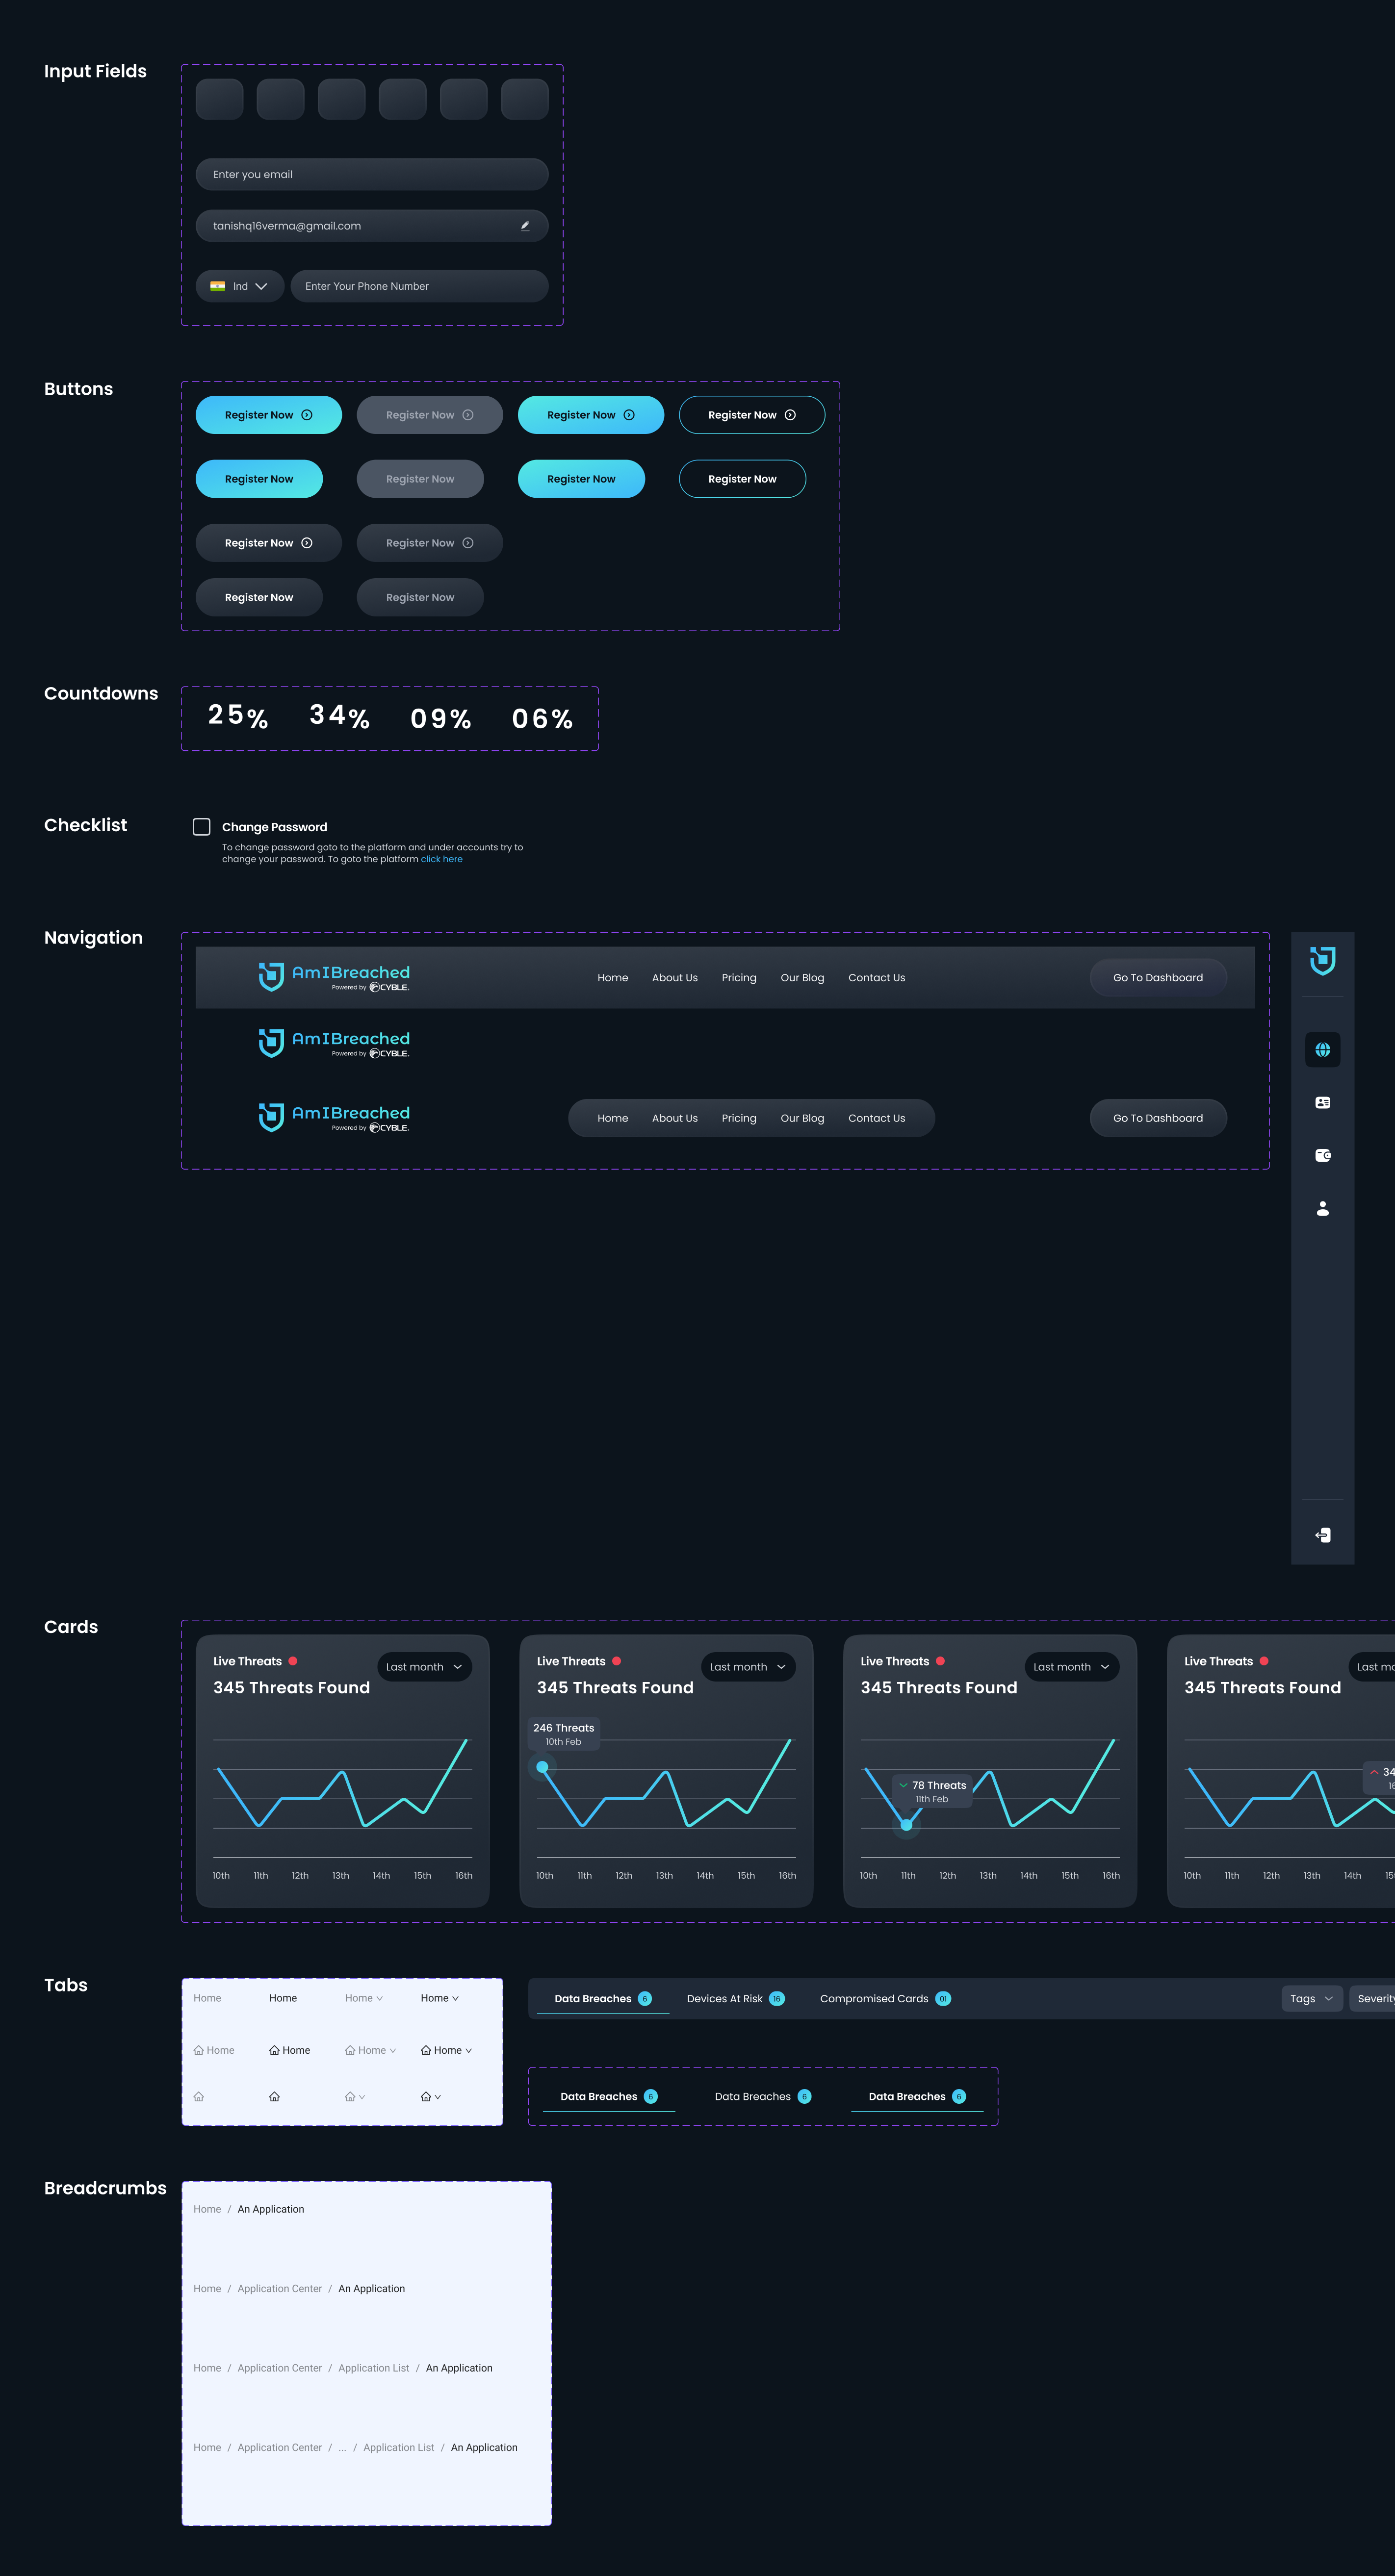Click the 09% countdown value
The height and width of the screenshot is (2576, 1395).
coord(441,719)
